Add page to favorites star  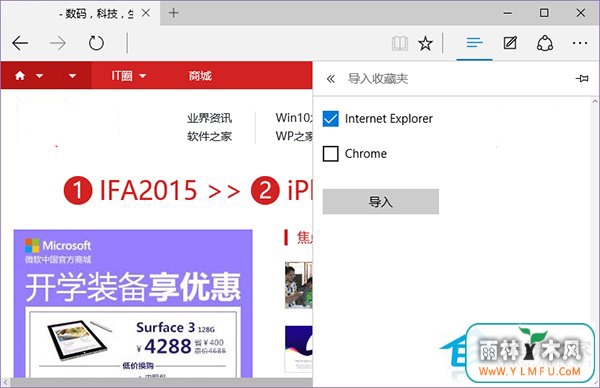coord(425,43)
